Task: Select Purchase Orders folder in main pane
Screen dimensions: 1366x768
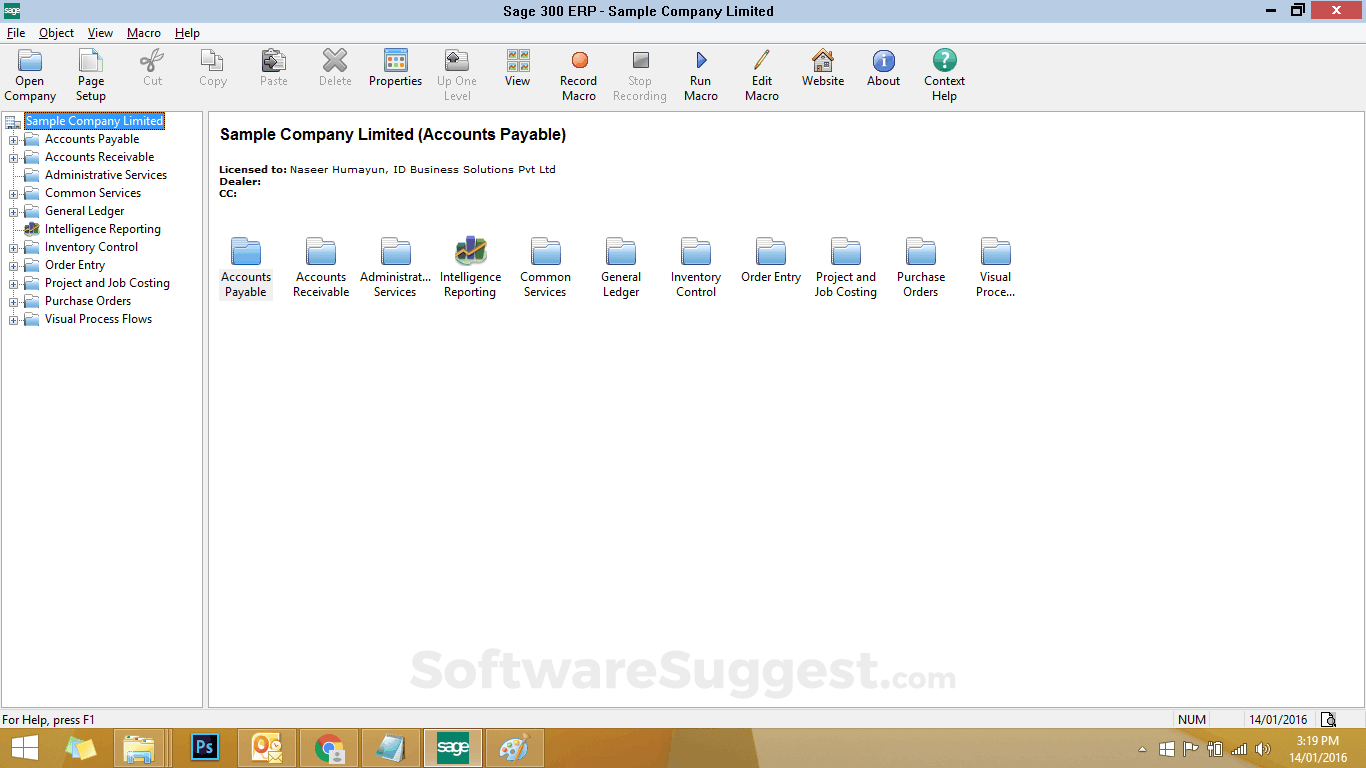Action: pyautogui.click(x=921, y=268)
